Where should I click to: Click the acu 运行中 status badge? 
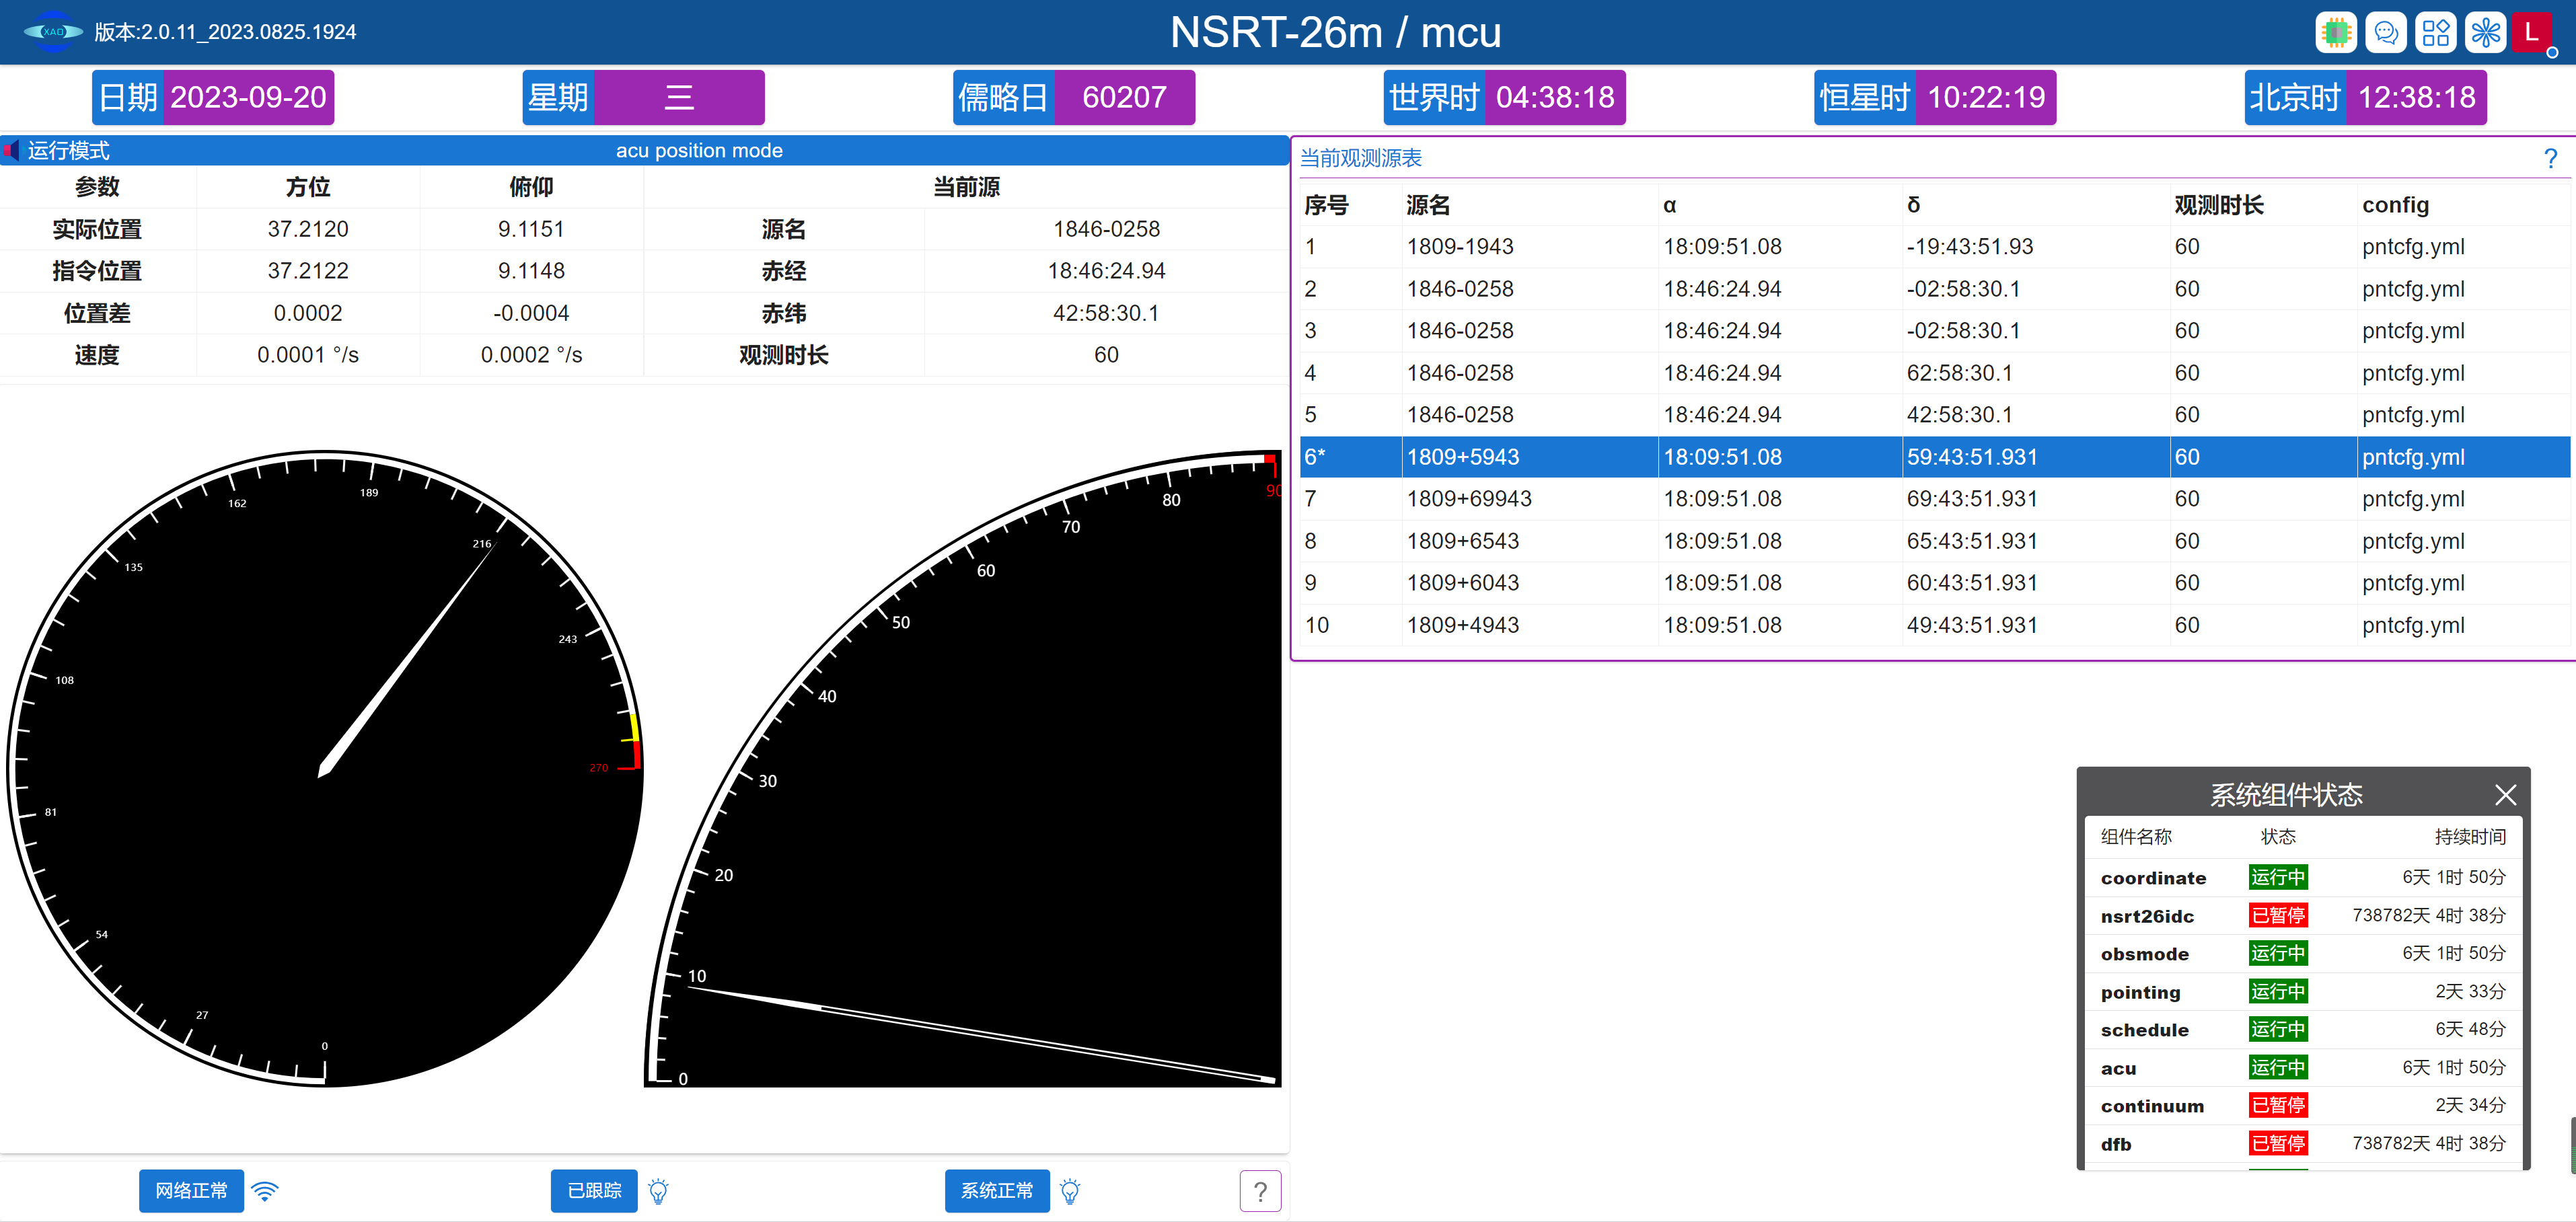2278,1067
